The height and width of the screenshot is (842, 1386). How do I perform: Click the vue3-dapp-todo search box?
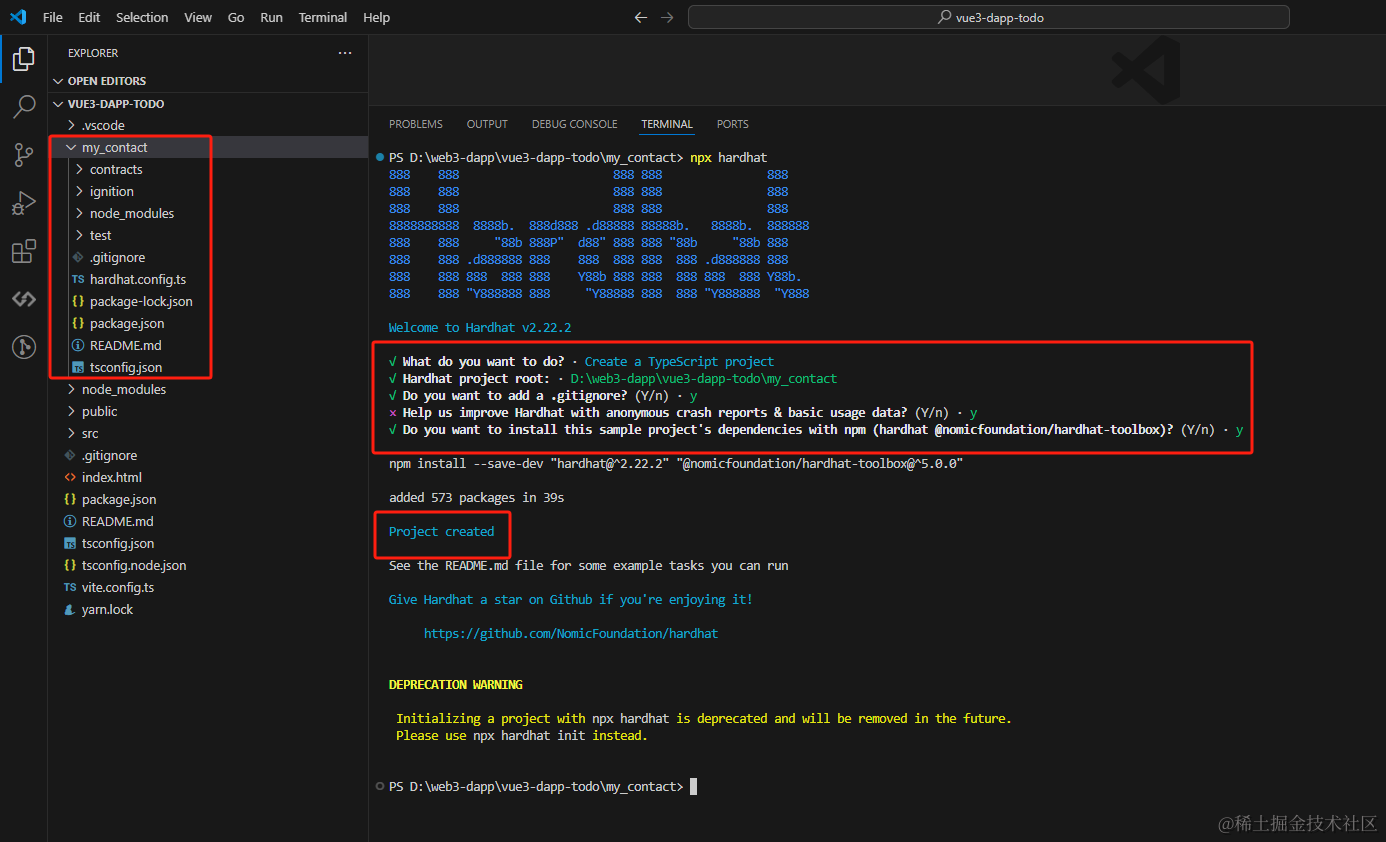click(989, 17)
